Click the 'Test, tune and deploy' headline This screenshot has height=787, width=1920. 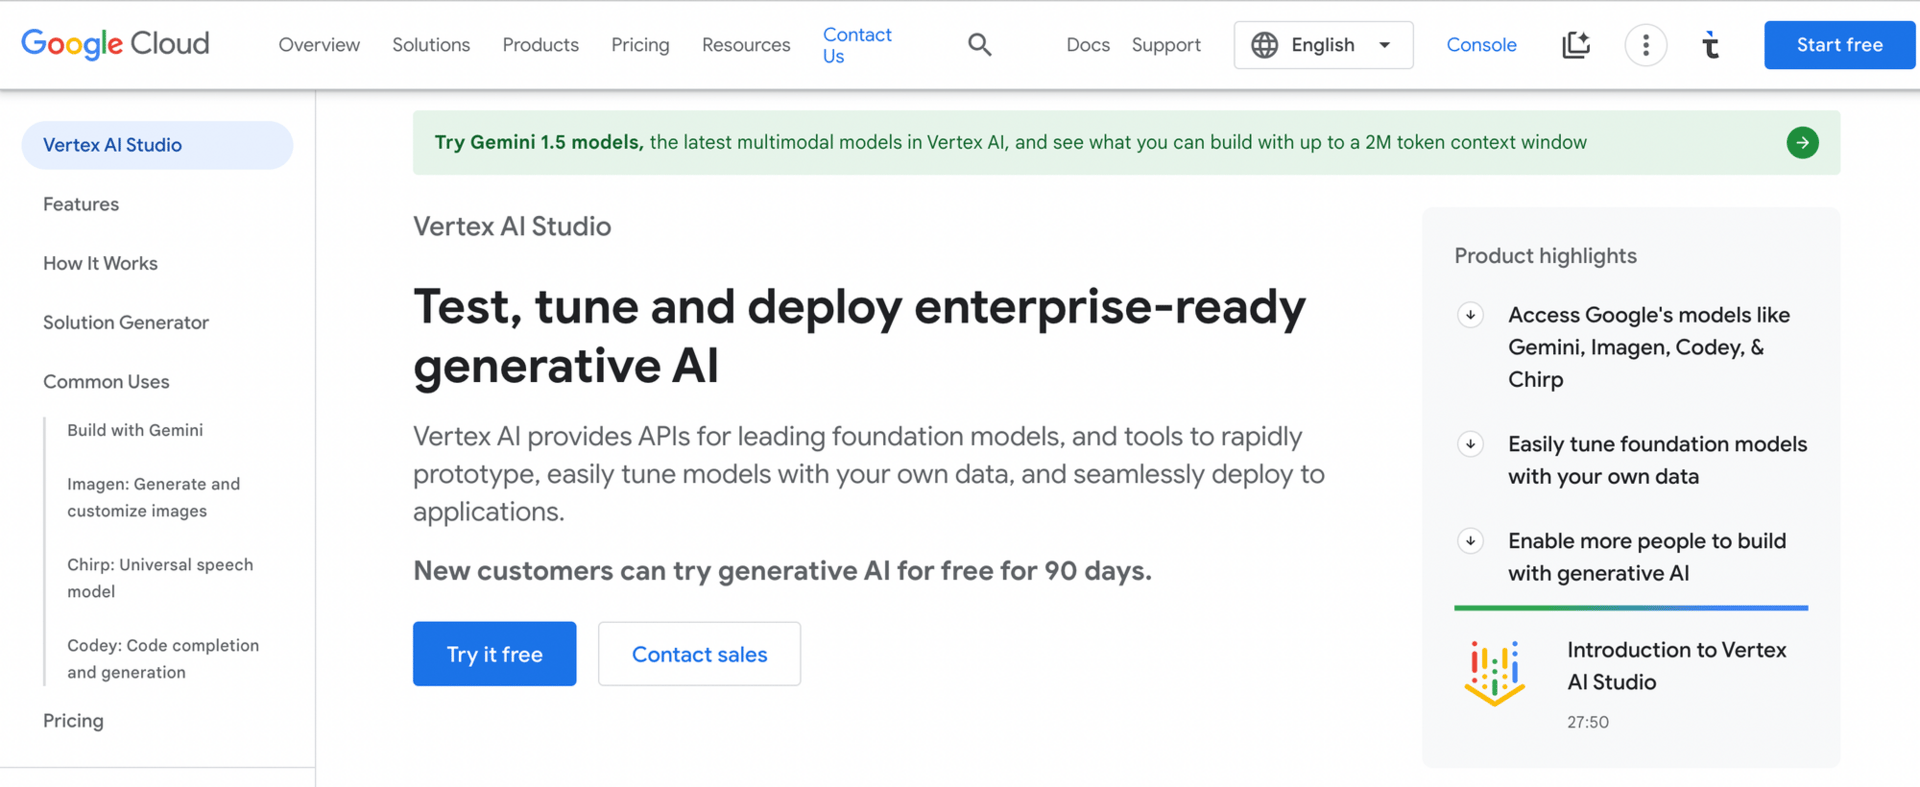[x=859, y=336]
